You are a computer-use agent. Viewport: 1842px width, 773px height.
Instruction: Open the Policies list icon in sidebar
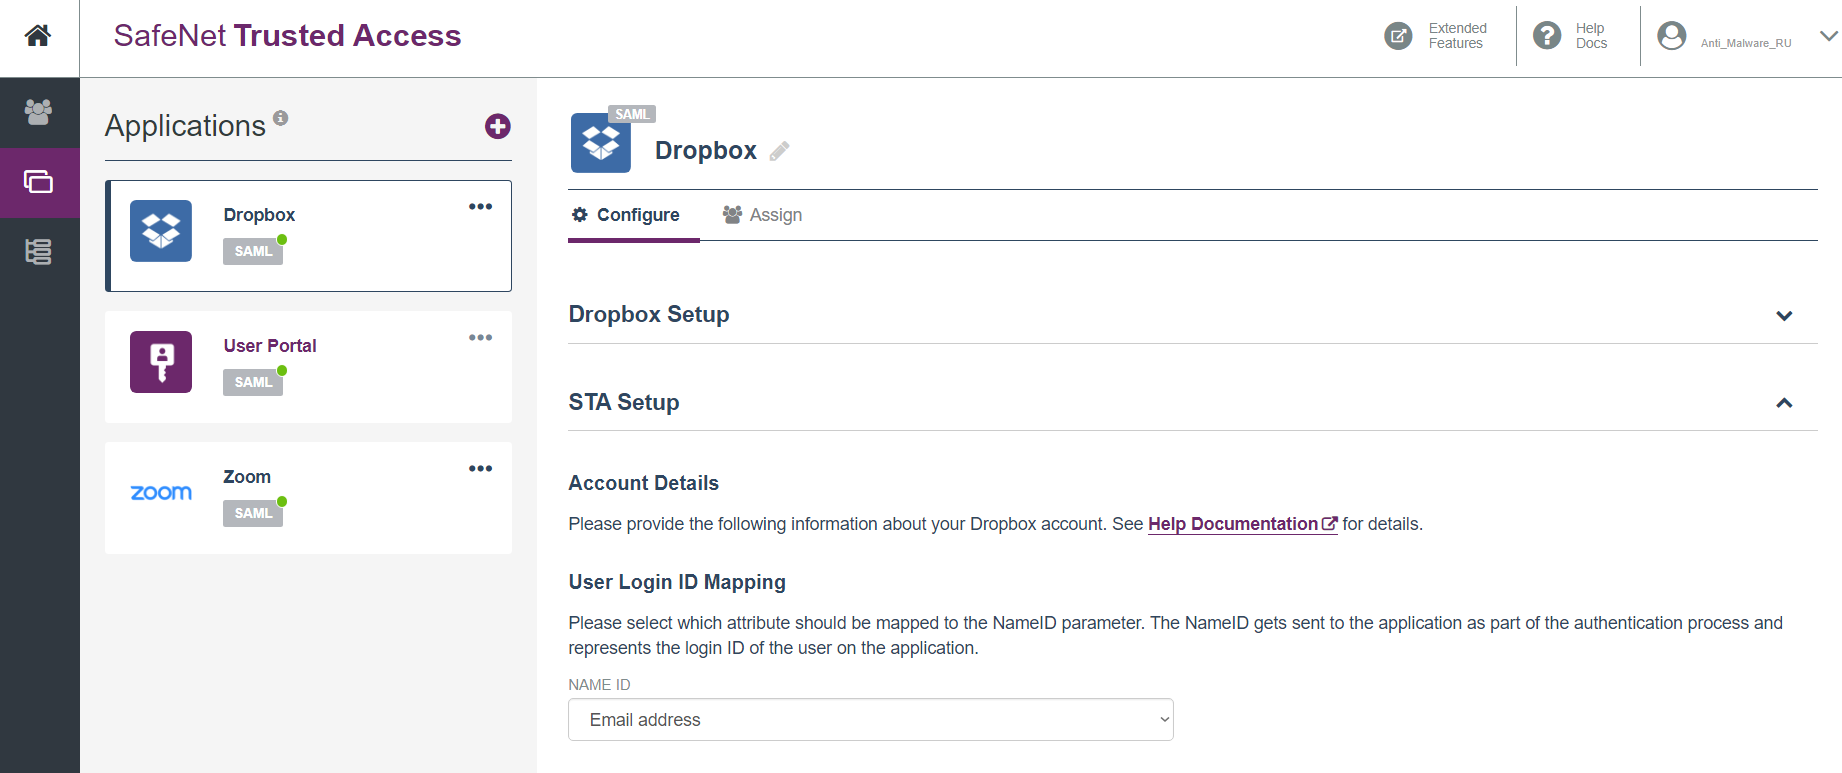[x=38, y=252]
